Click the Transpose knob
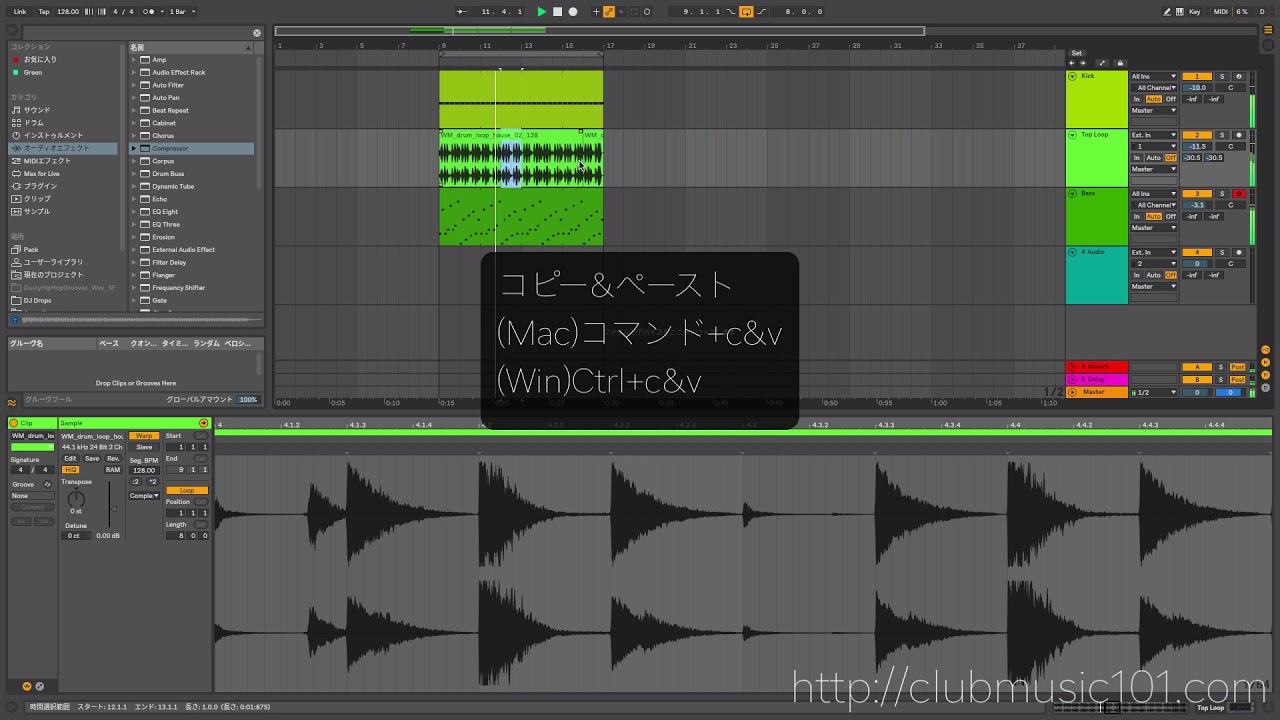 (76, 498)
